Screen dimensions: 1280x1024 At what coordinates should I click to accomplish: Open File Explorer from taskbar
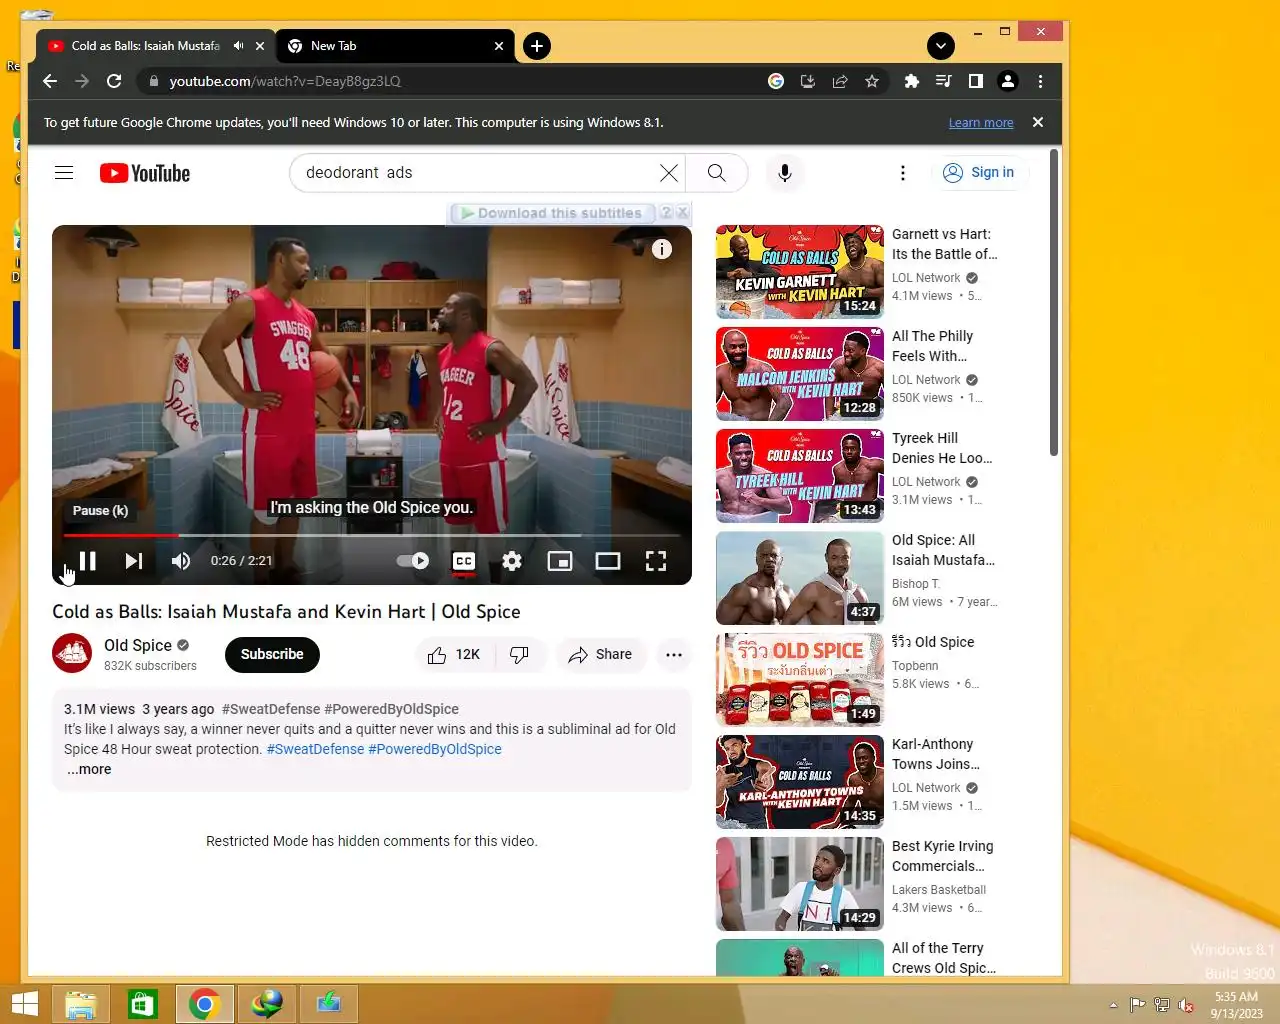click(81, 1004)
